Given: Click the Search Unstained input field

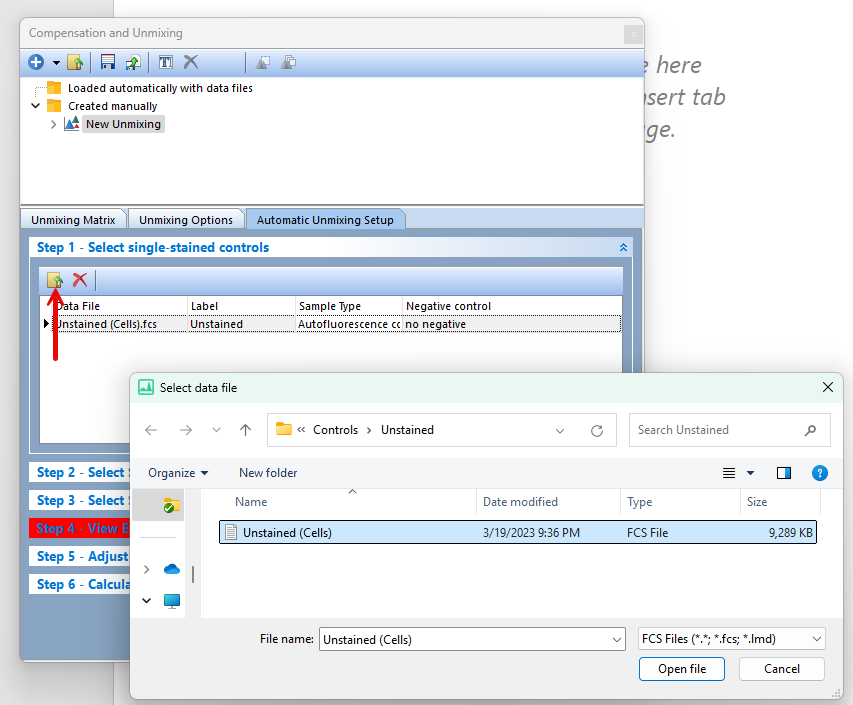Looking at the screenshot, I should (x=718, y=430).
